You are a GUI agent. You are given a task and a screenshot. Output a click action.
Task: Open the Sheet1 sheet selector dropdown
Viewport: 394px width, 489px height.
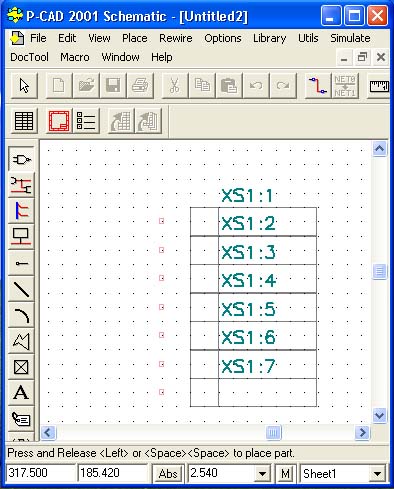point(377,473)
